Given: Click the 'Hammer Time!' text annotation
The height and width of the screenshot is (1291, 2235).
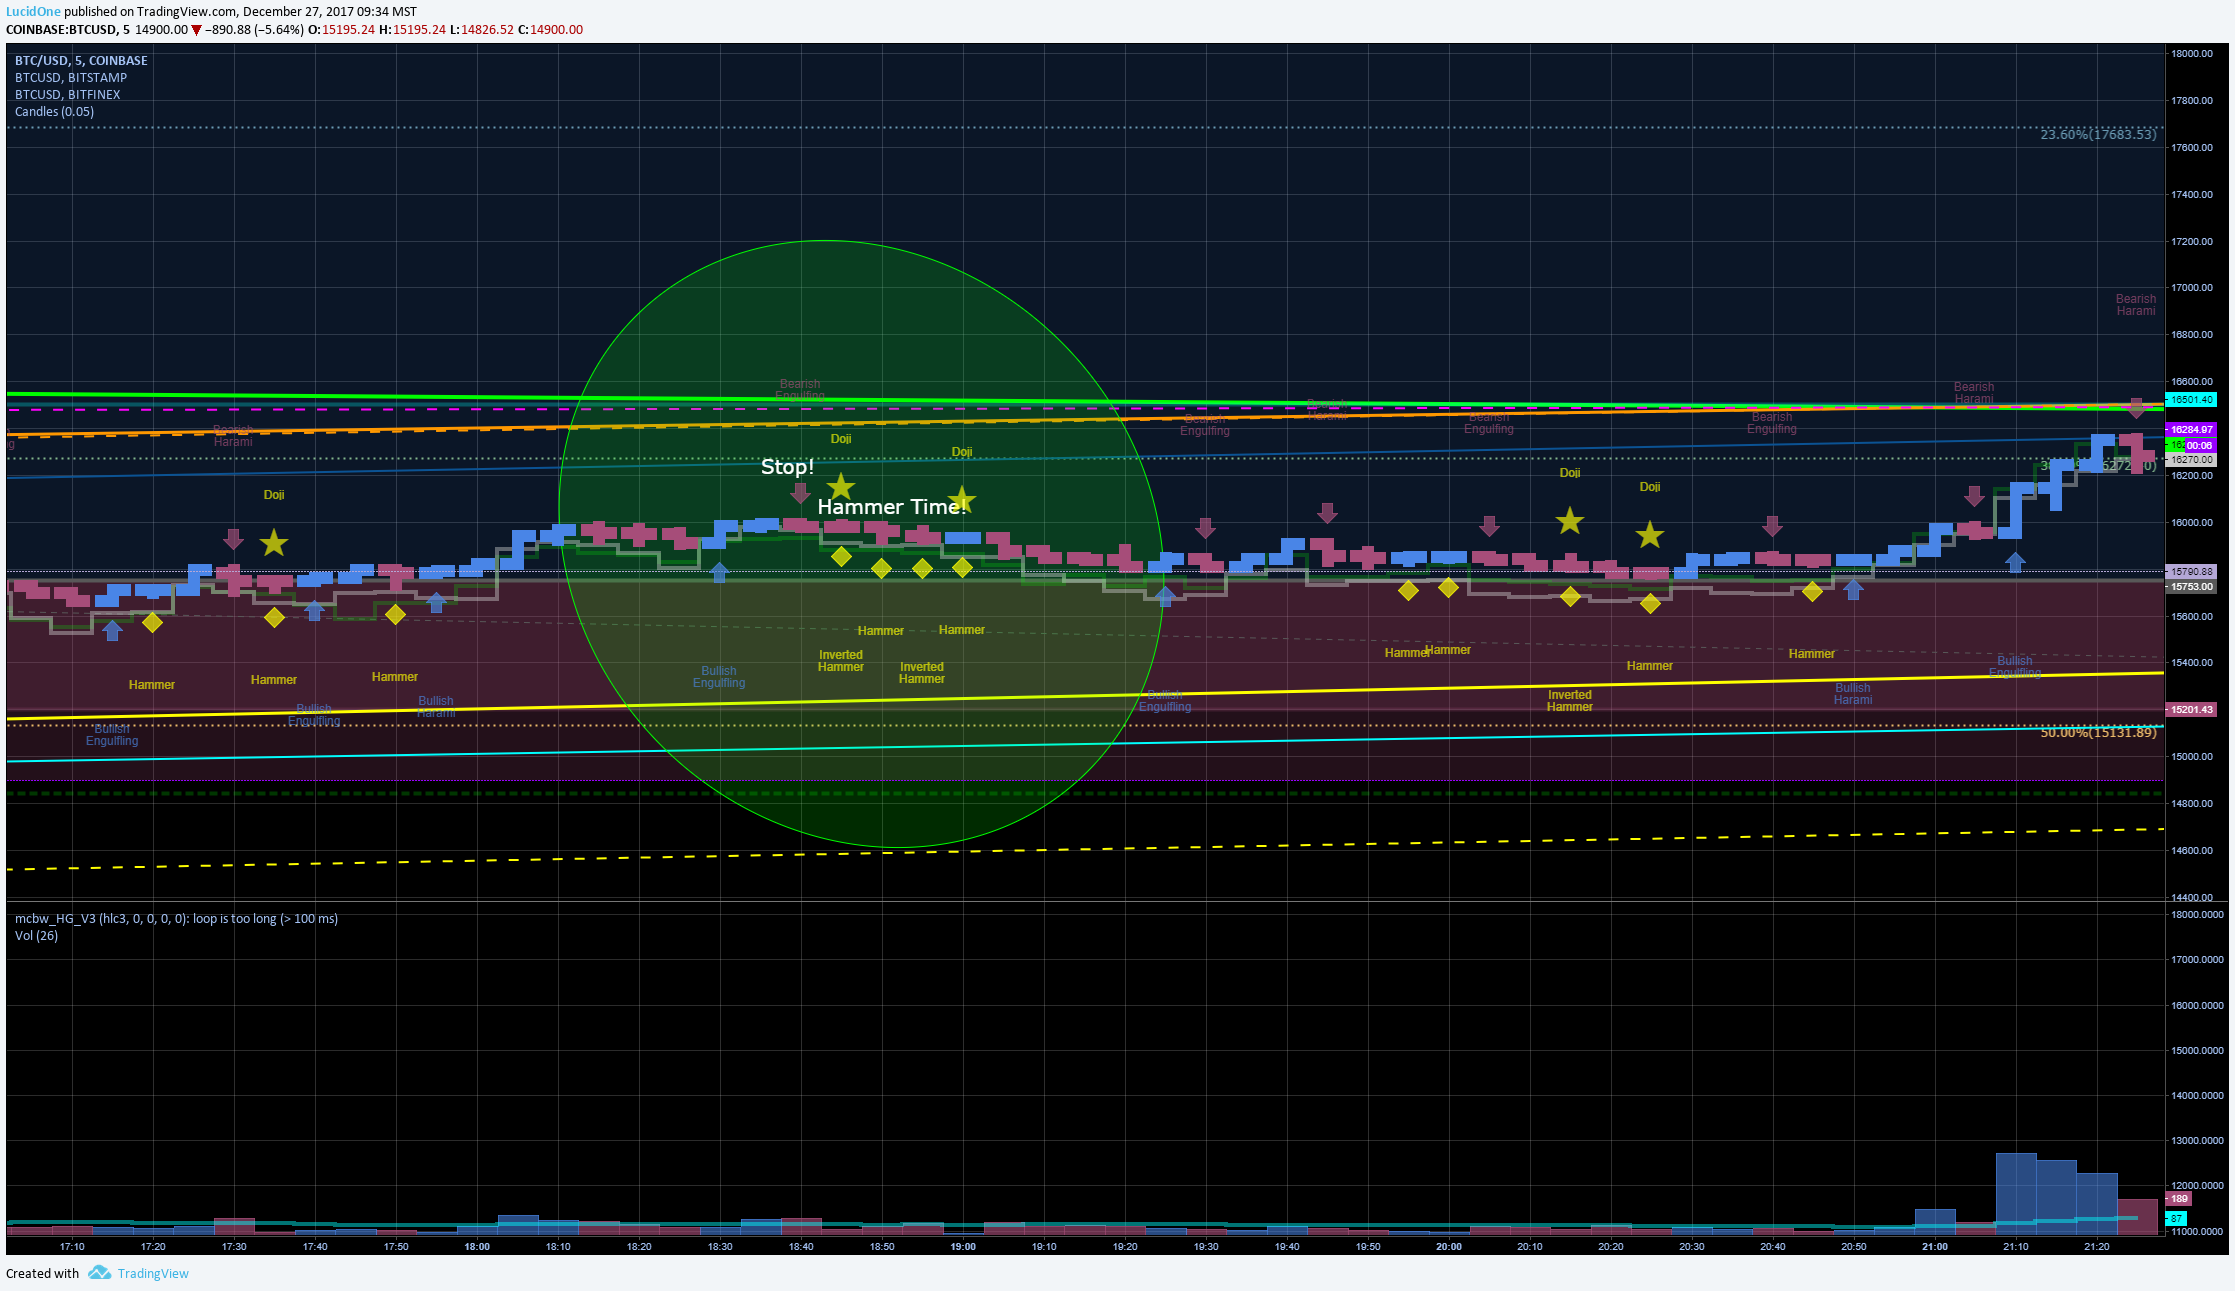Looking at the screenshot, I should point(891,507).
